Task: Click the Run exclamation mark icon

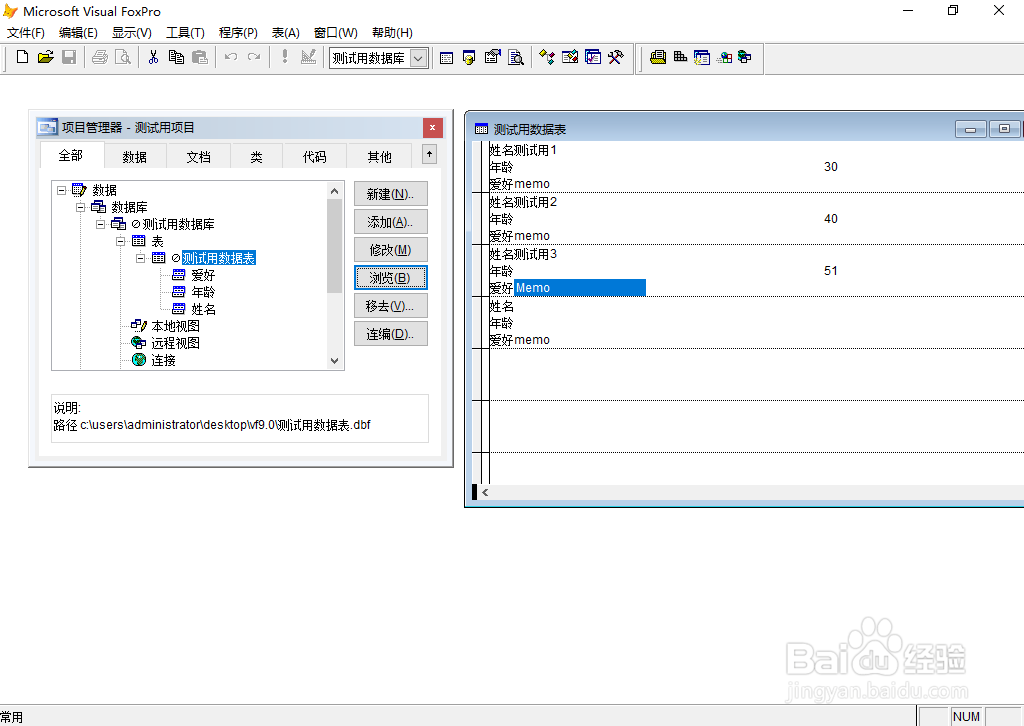Action: [285, 57]
